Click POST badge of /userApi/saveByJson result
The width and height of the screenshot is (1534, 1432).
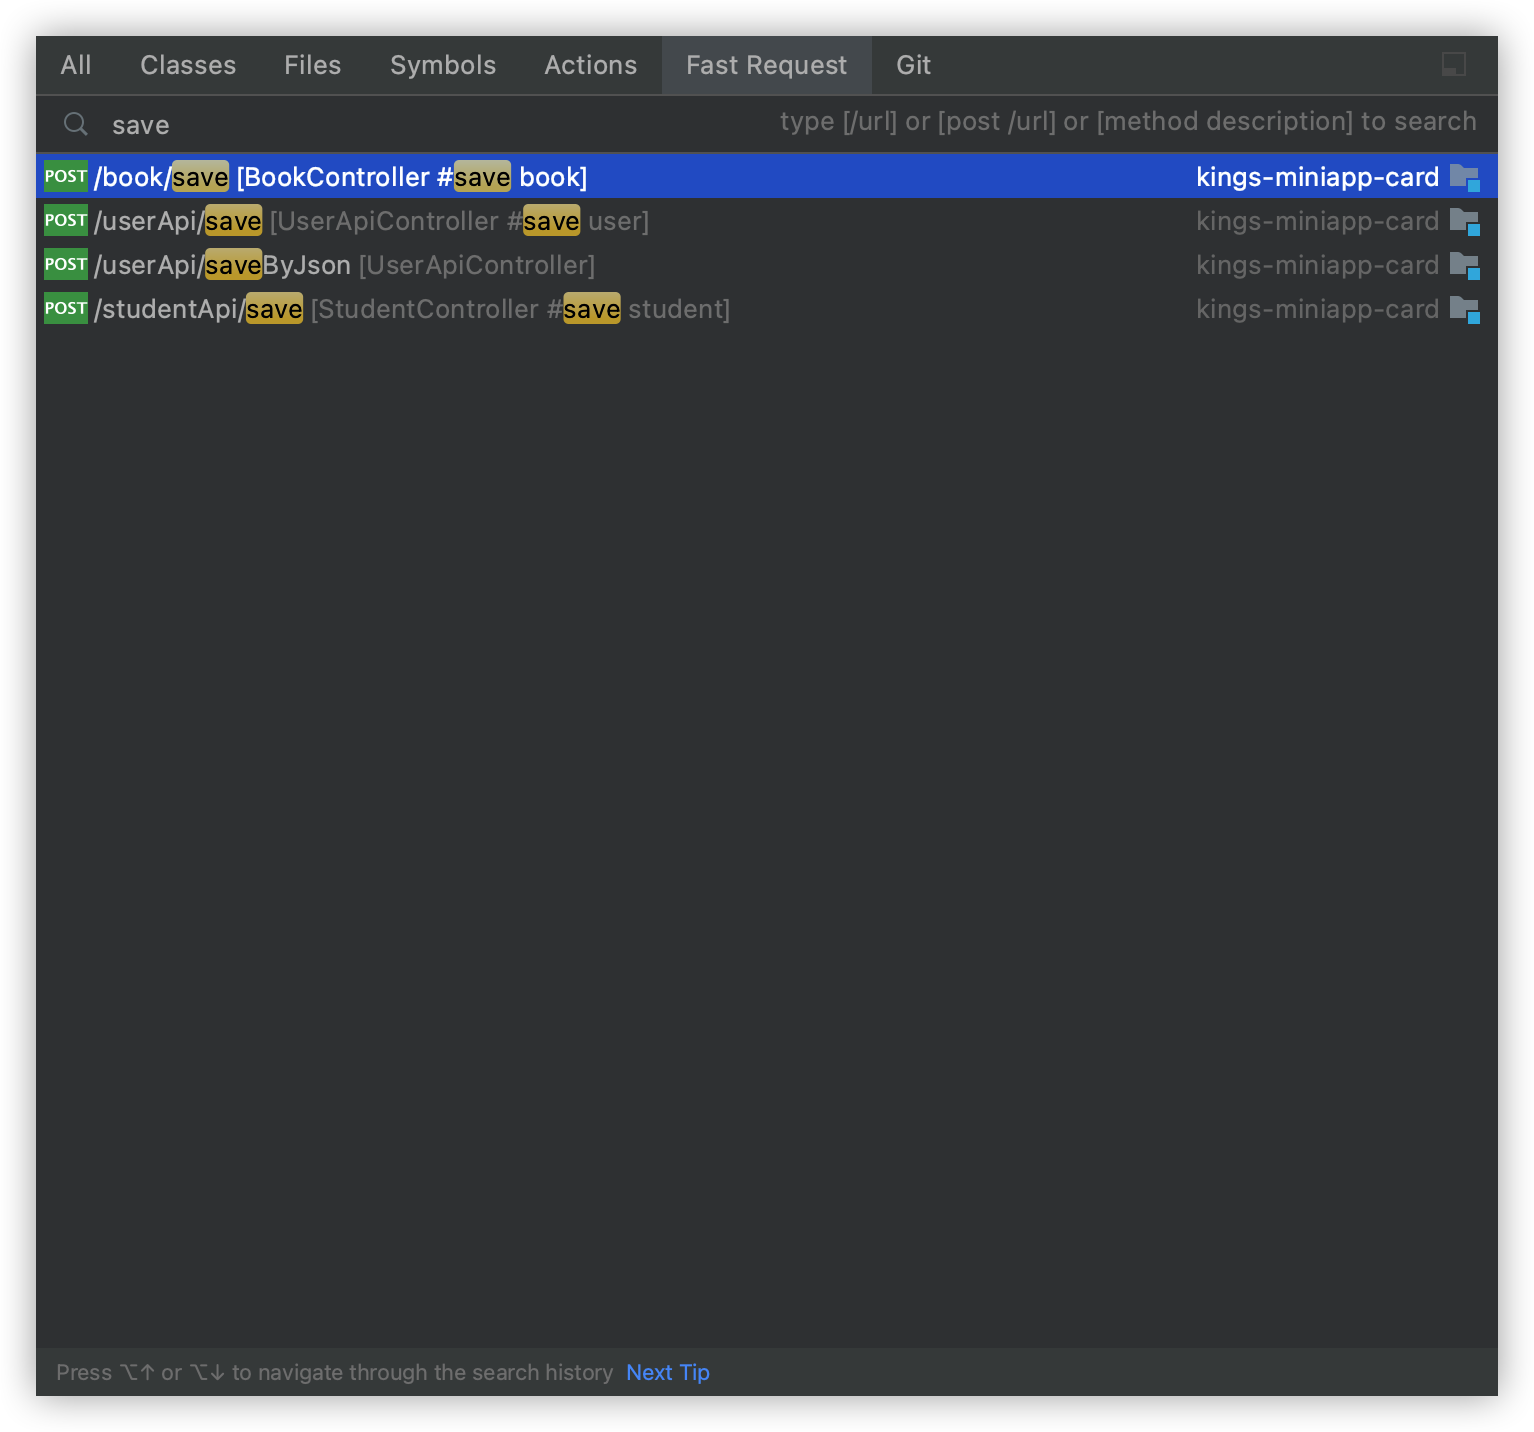point(66,265)
